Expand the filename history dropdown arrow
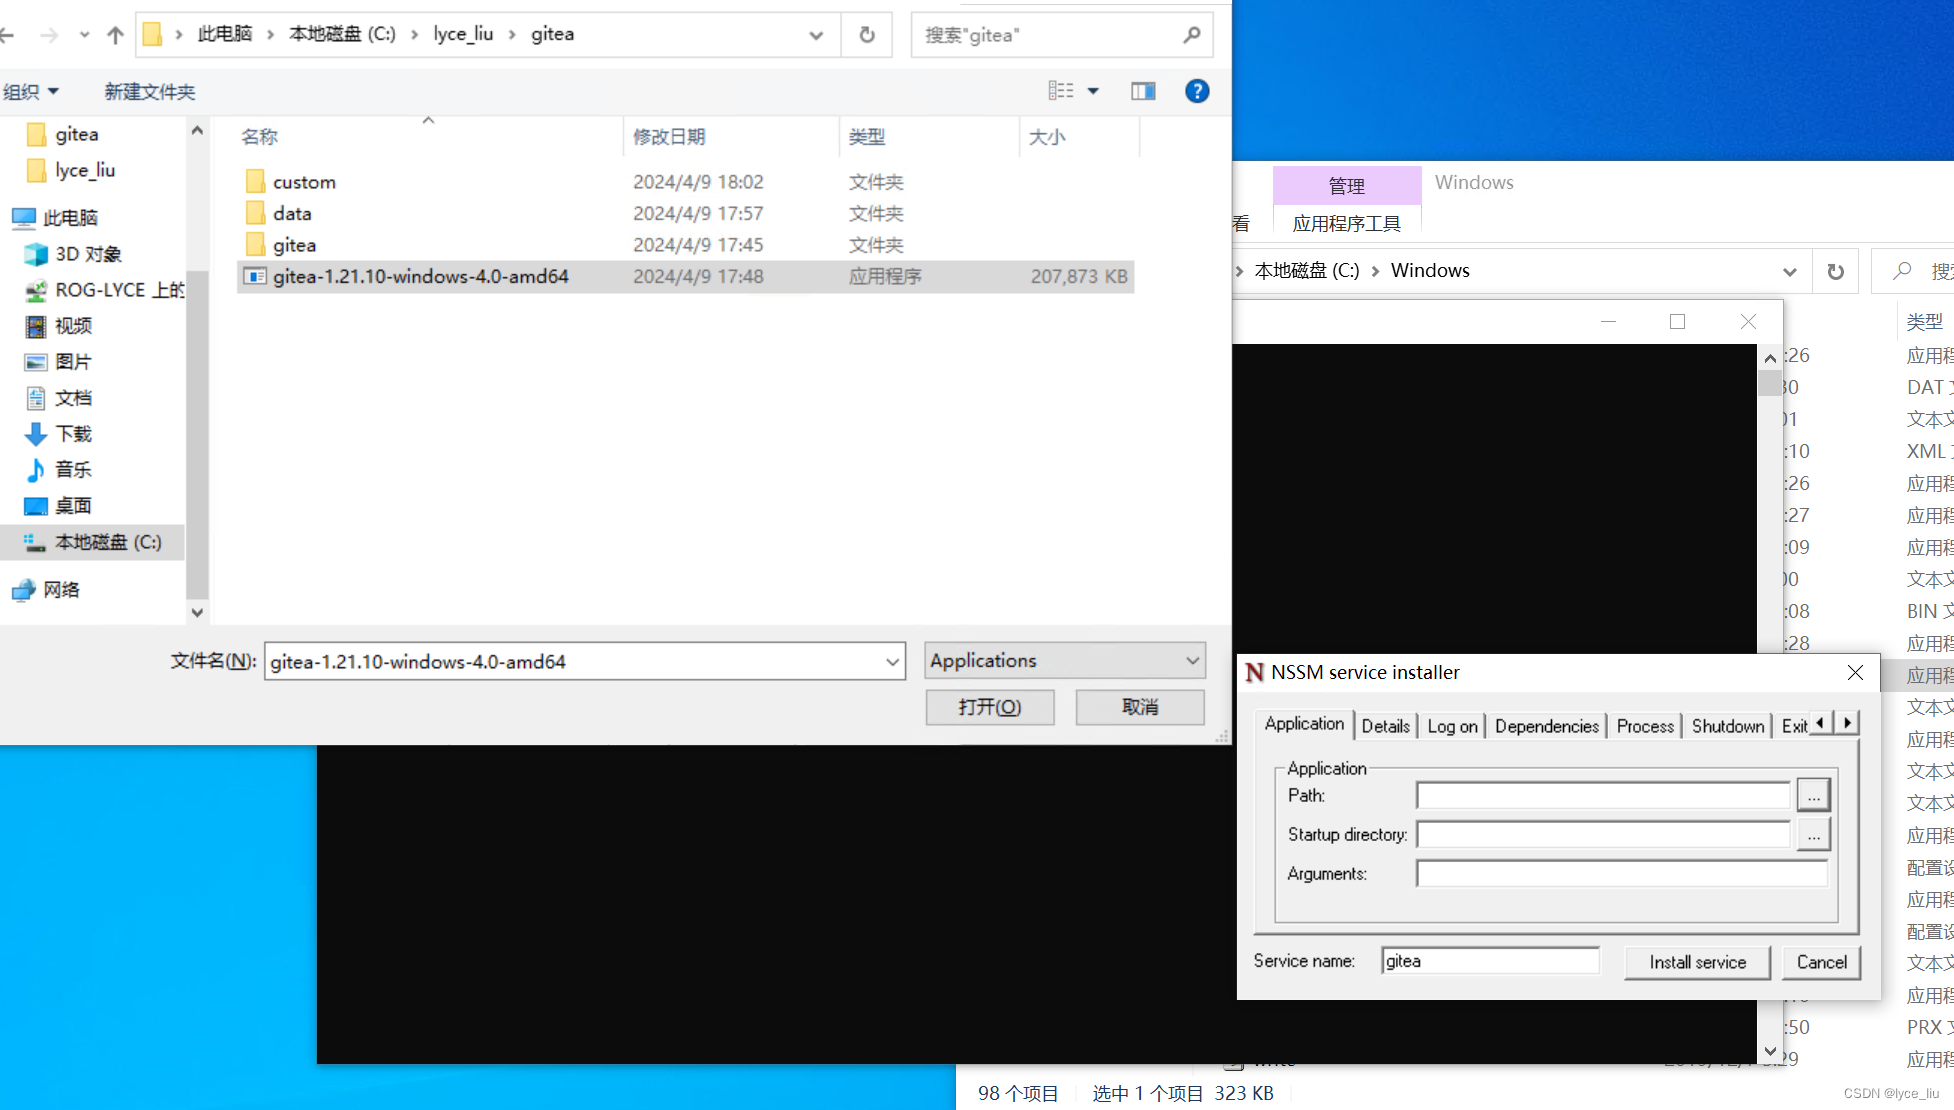Screen dimensions: 1954x1110 coord(892,661)
